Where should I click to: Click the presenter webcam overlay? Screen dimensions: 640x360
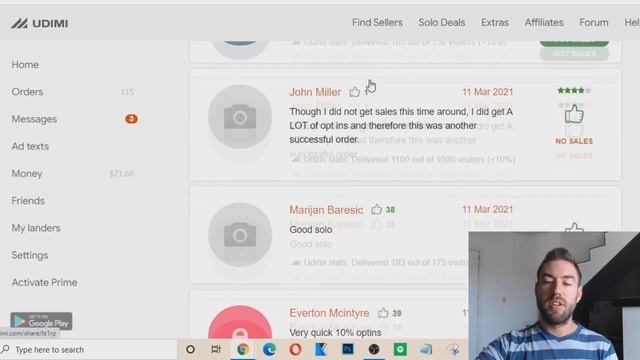click(554, 296)
